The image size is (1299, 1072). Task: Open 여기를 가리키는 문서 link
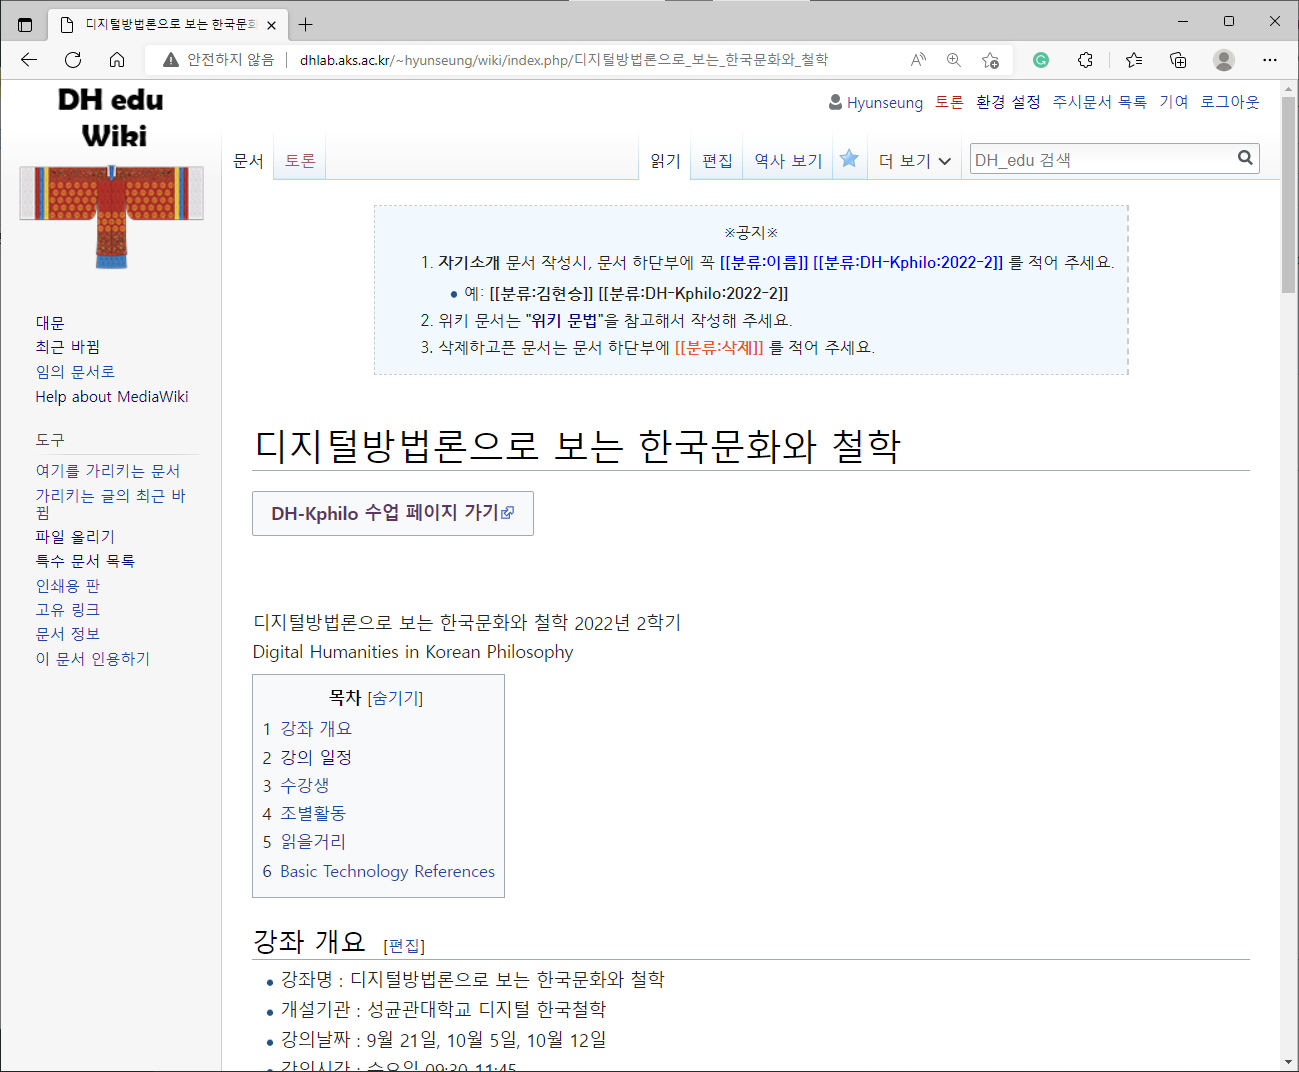click(x=108, y=471)
